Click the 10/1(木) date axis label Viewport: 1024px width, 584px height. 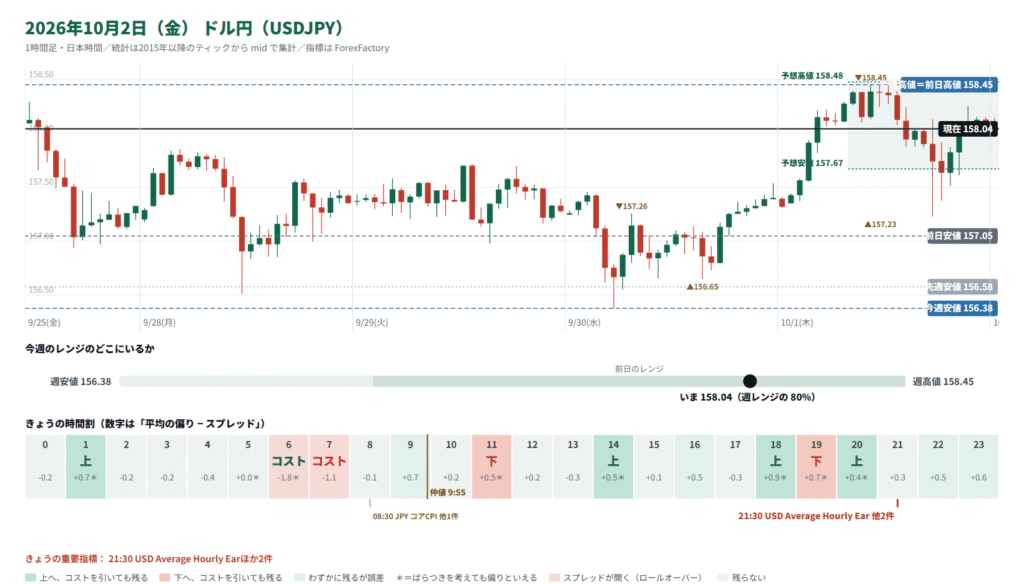[x=797, y=323]
